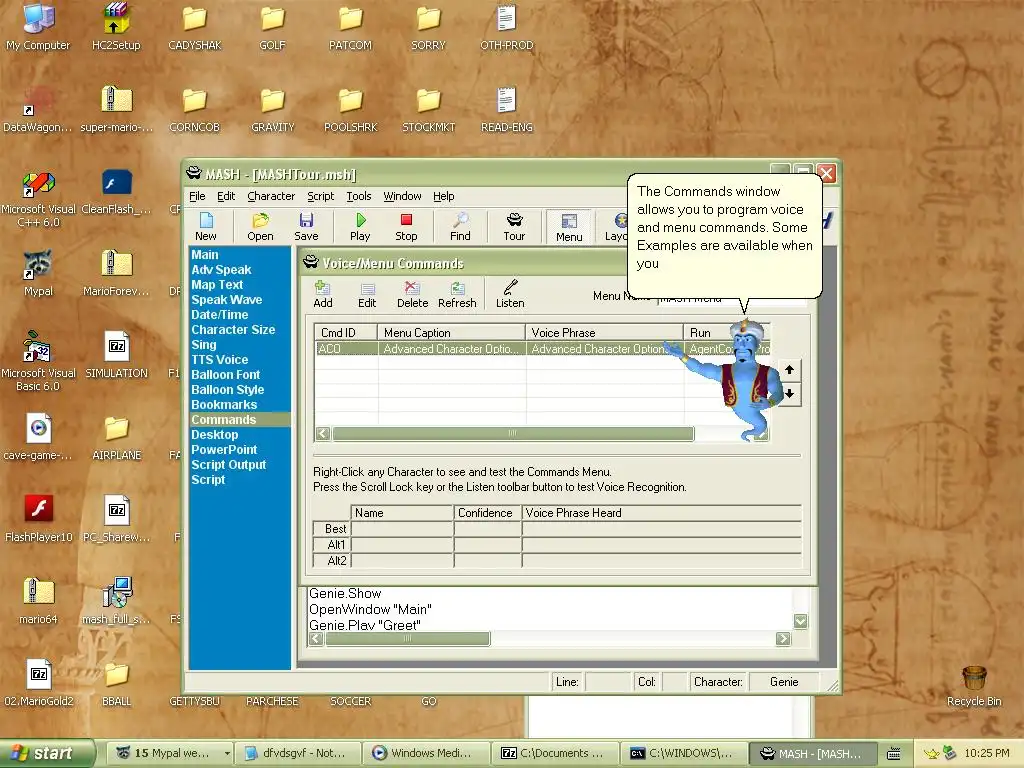Move the command up with the up arrow
The height and width of the screenshot is (768, 1024).
pyautogui.click(x=790, y=370)
